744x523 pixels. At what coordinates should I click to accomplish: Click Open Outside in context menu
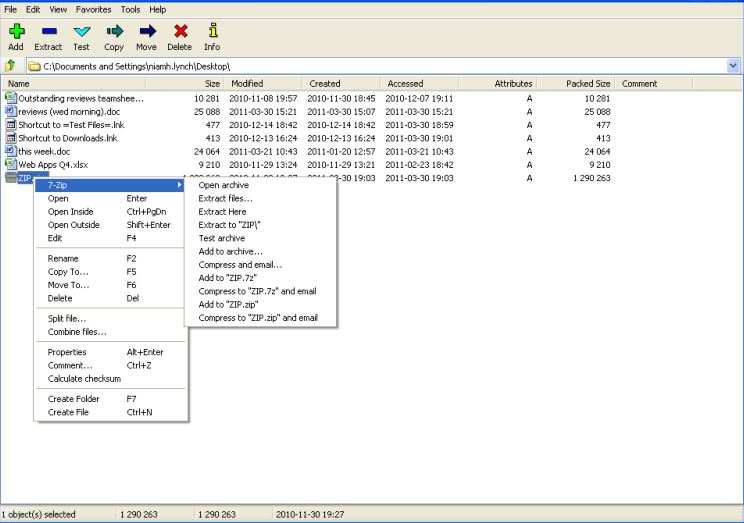point(110,225)
